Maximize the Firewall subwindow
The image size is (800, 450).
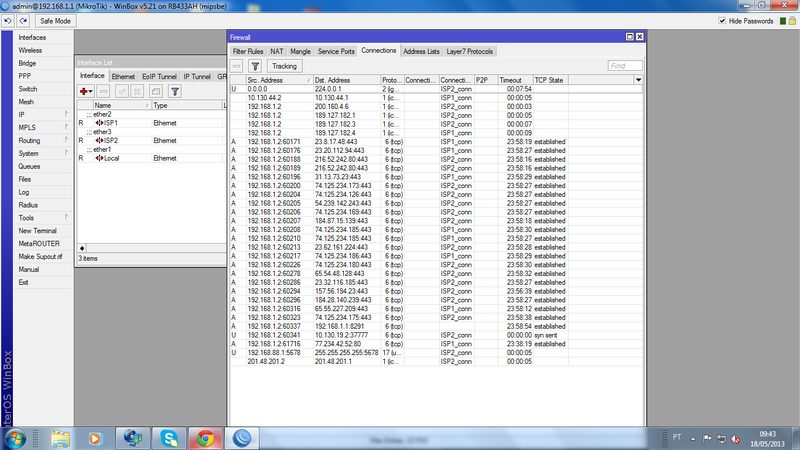tap(630, 37)
